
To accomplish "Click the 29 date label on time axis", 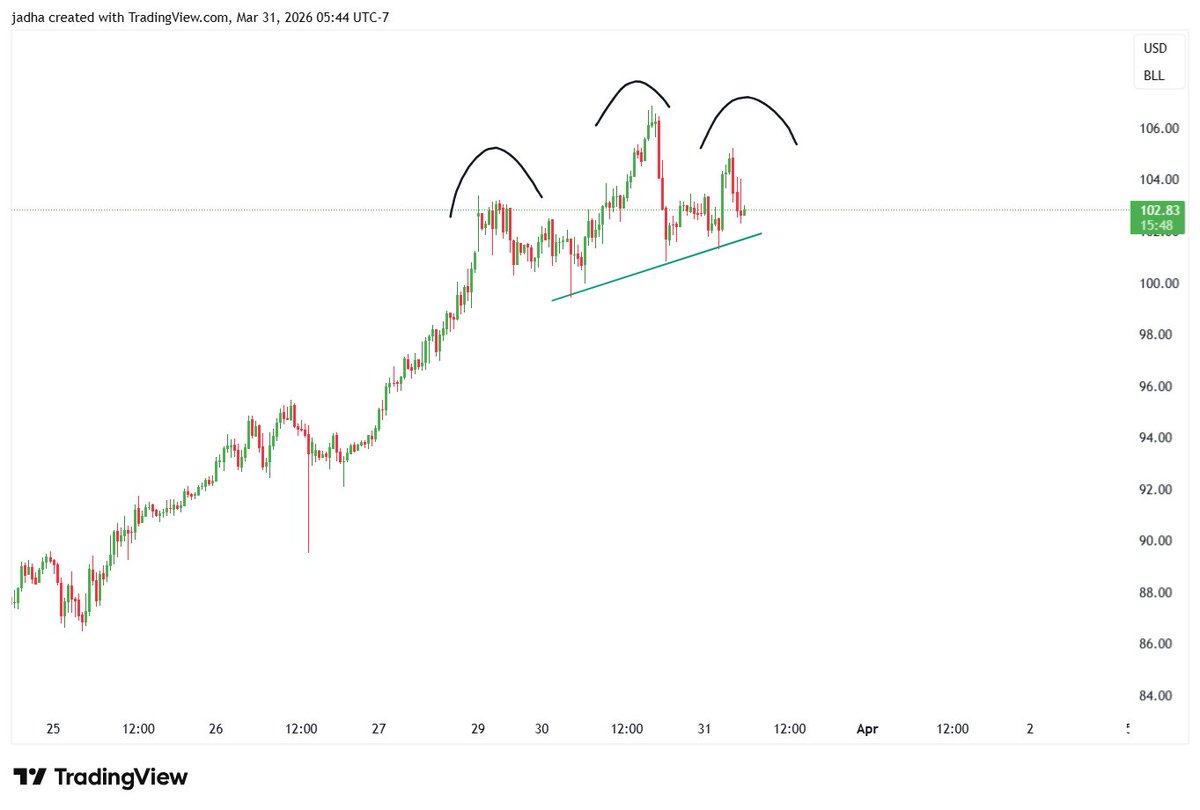I will click(x=478, y=730).
